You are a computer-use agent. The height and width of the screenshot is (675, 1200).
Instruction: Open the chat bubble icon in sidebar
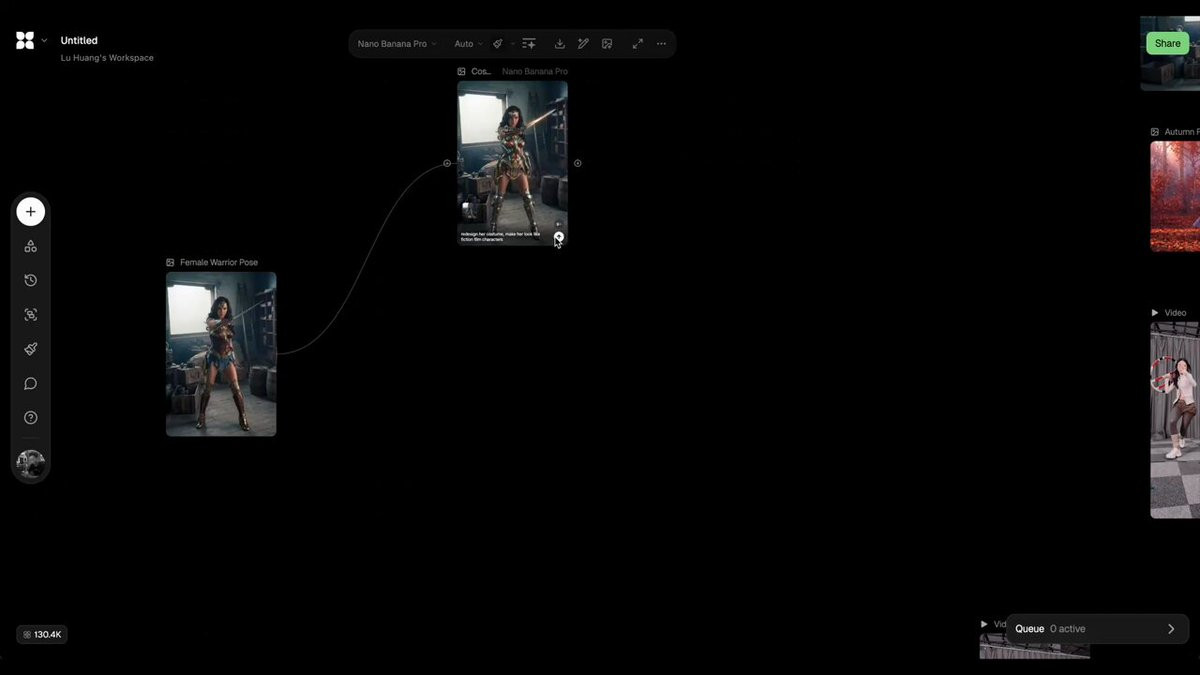point(30,384)
